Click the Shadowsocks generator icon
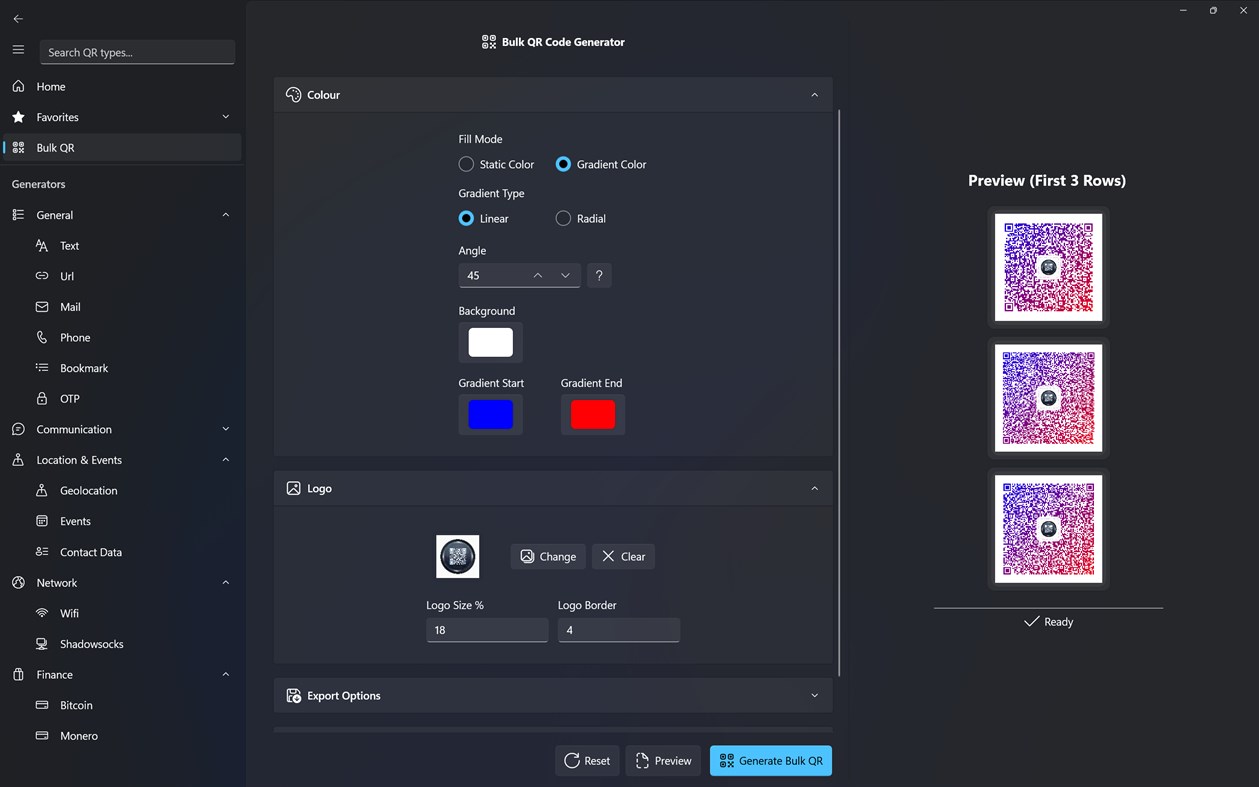The height and width of the screenshot is (787, 1259). point(42,644)
